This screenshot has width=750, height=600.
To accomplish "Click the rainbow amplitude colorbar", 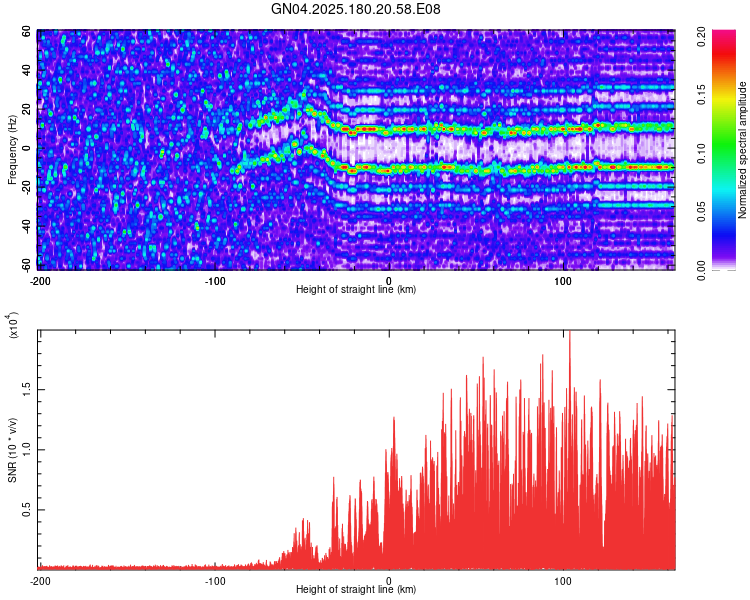I will 724,150.
